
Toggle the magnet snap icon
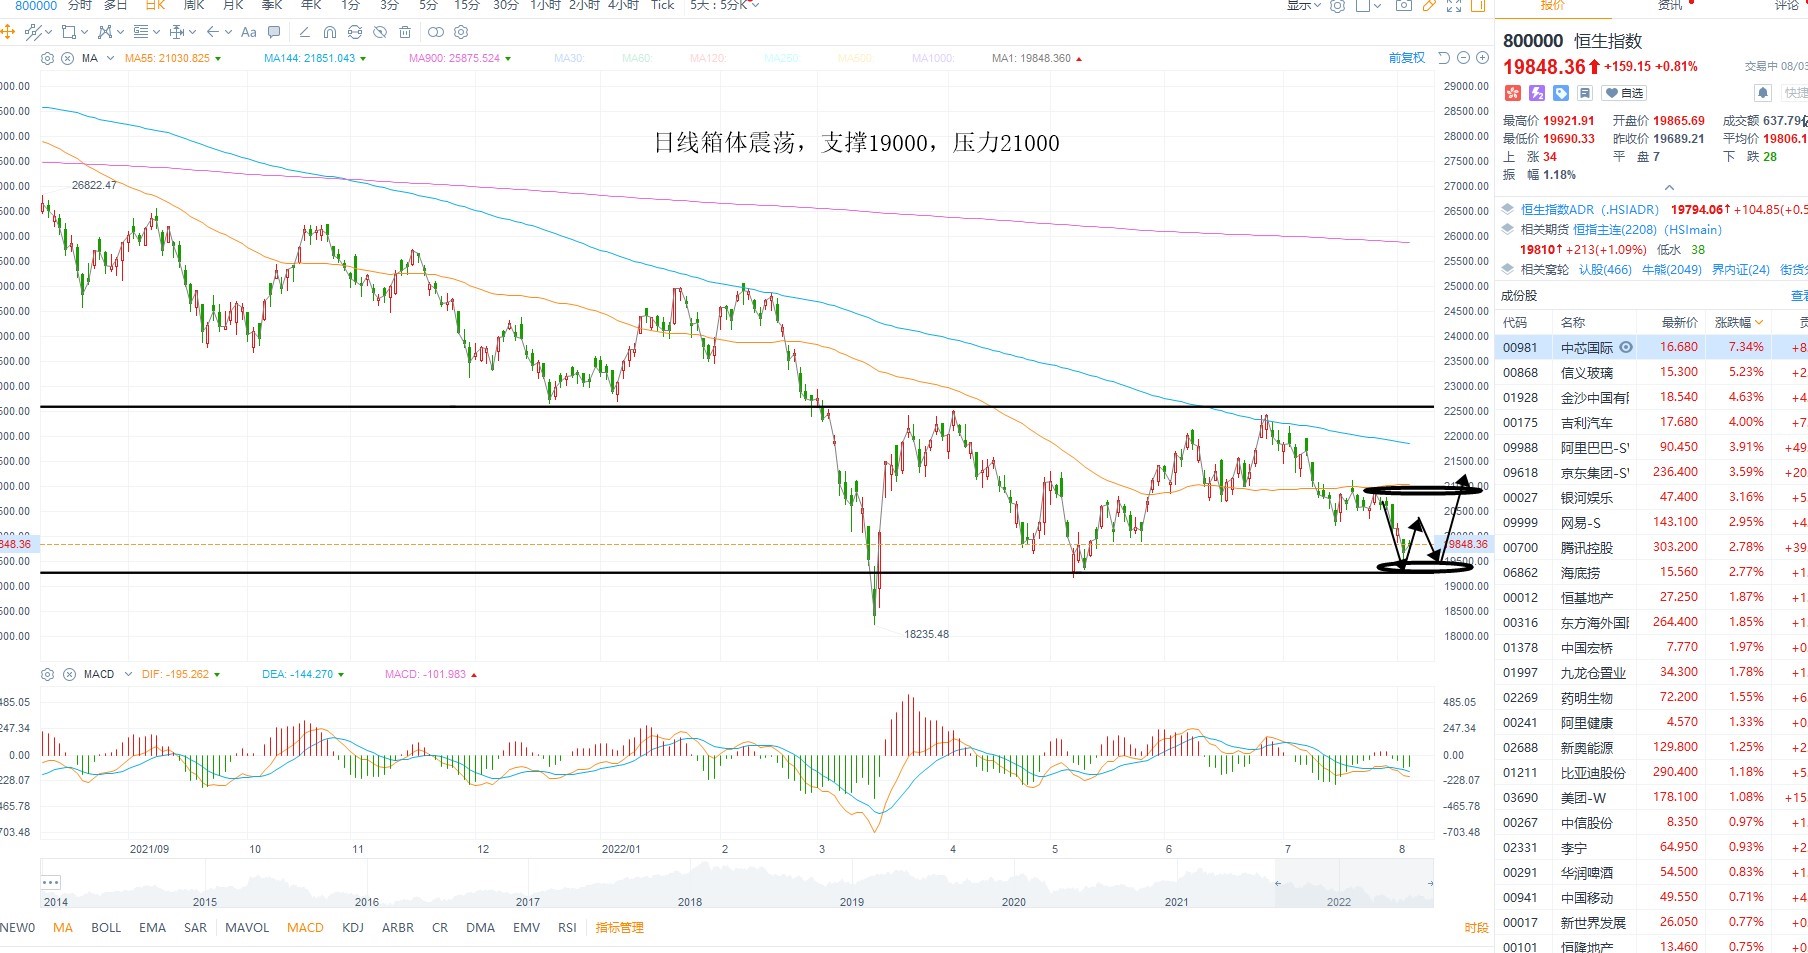[329, 32]
